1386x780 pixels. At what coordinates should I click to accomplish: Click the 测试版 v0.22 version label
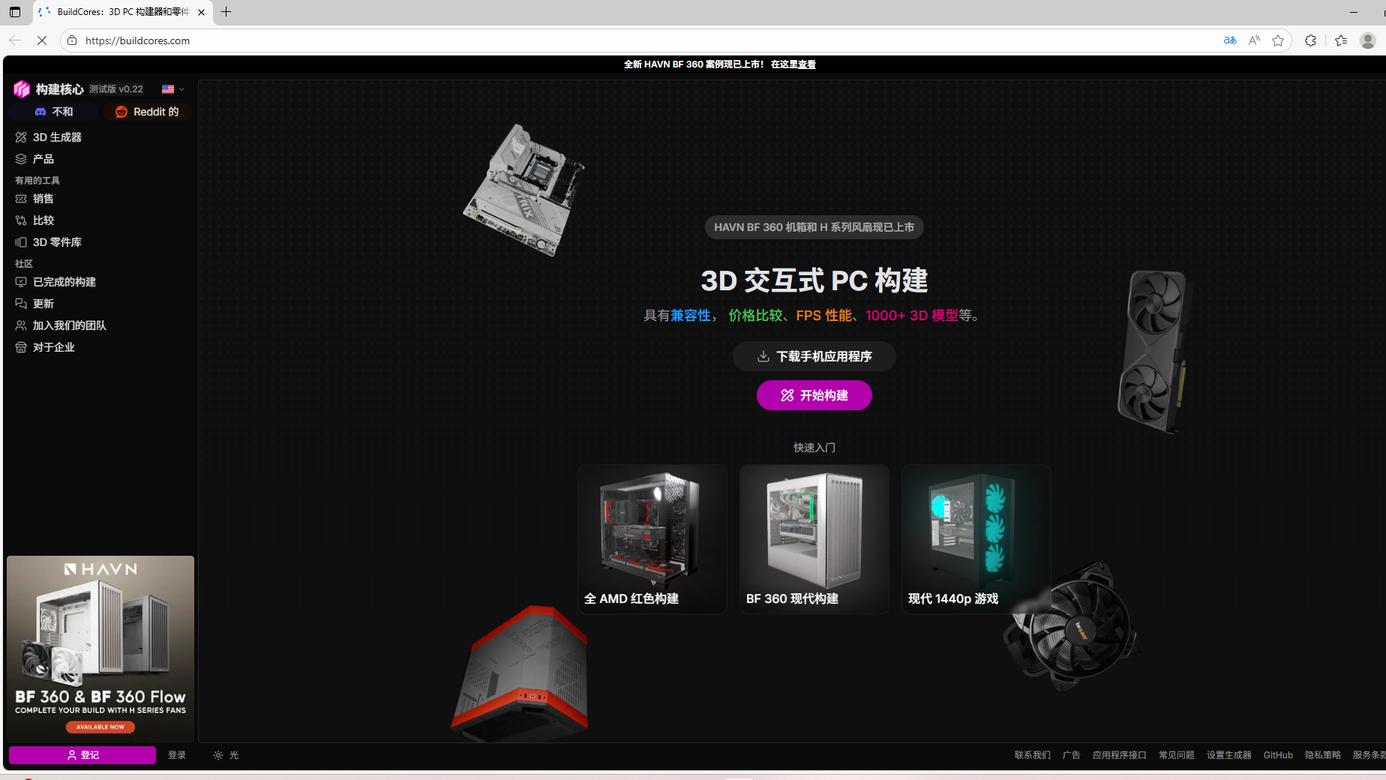click(116, 89)
